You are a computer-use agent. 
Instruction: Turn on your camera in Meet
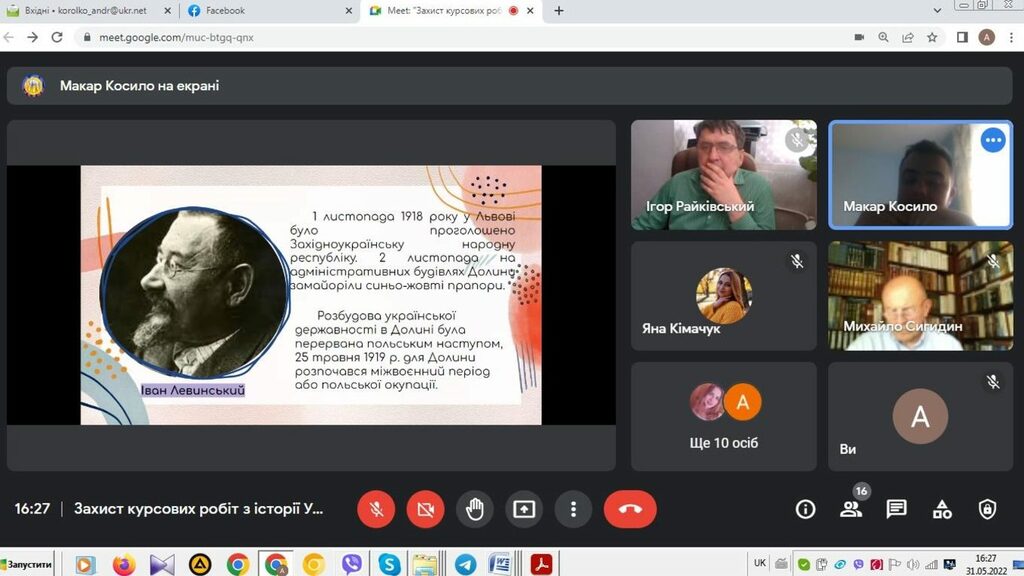coord(425,509)
